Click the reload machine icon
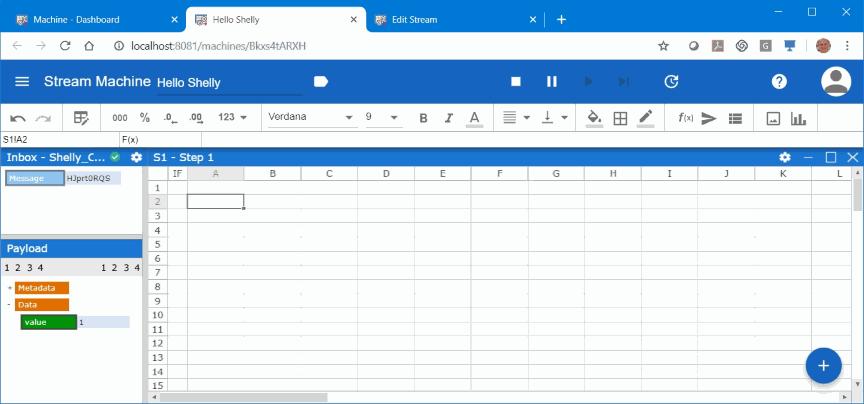Image resolution: width=864 pixels, height=404 pixels. (x=672, y=82)
